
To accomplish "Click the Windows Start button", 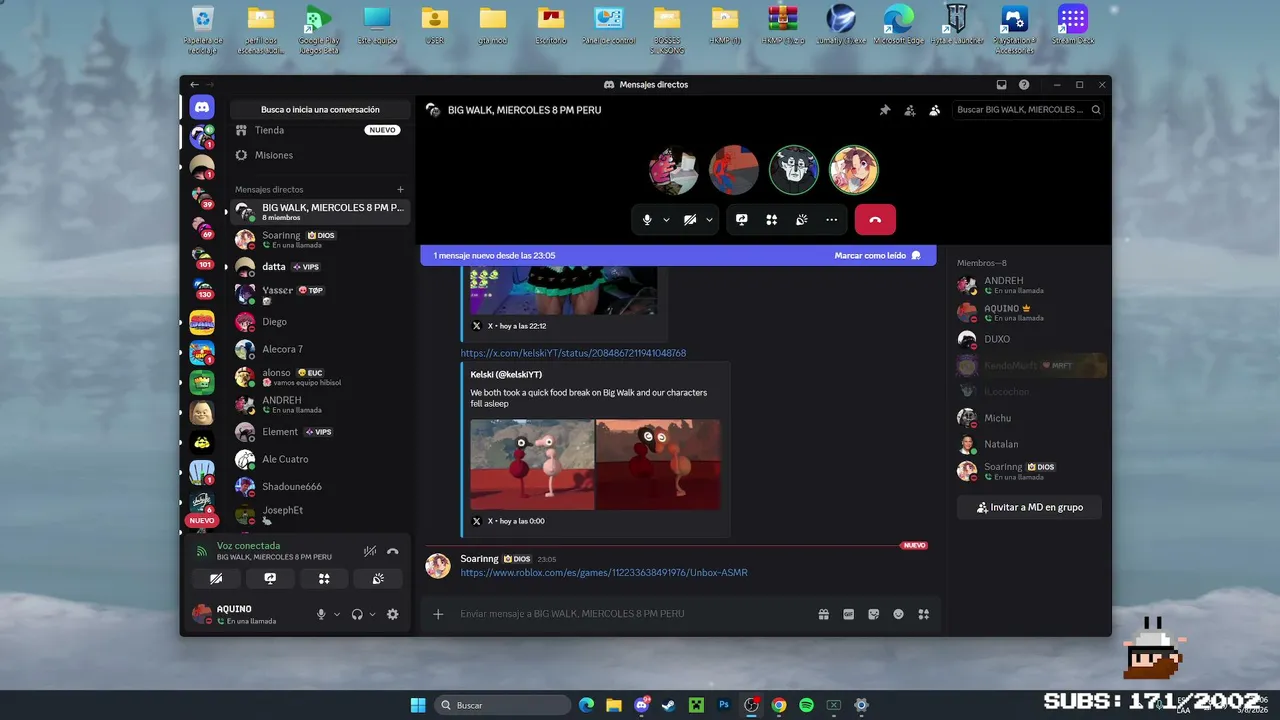I will coord(418,705).
